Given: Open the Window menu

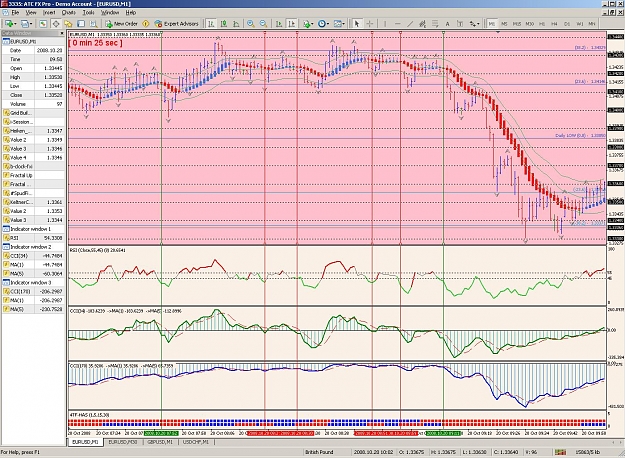Looking at the screenshot, I should click(110, 13).
